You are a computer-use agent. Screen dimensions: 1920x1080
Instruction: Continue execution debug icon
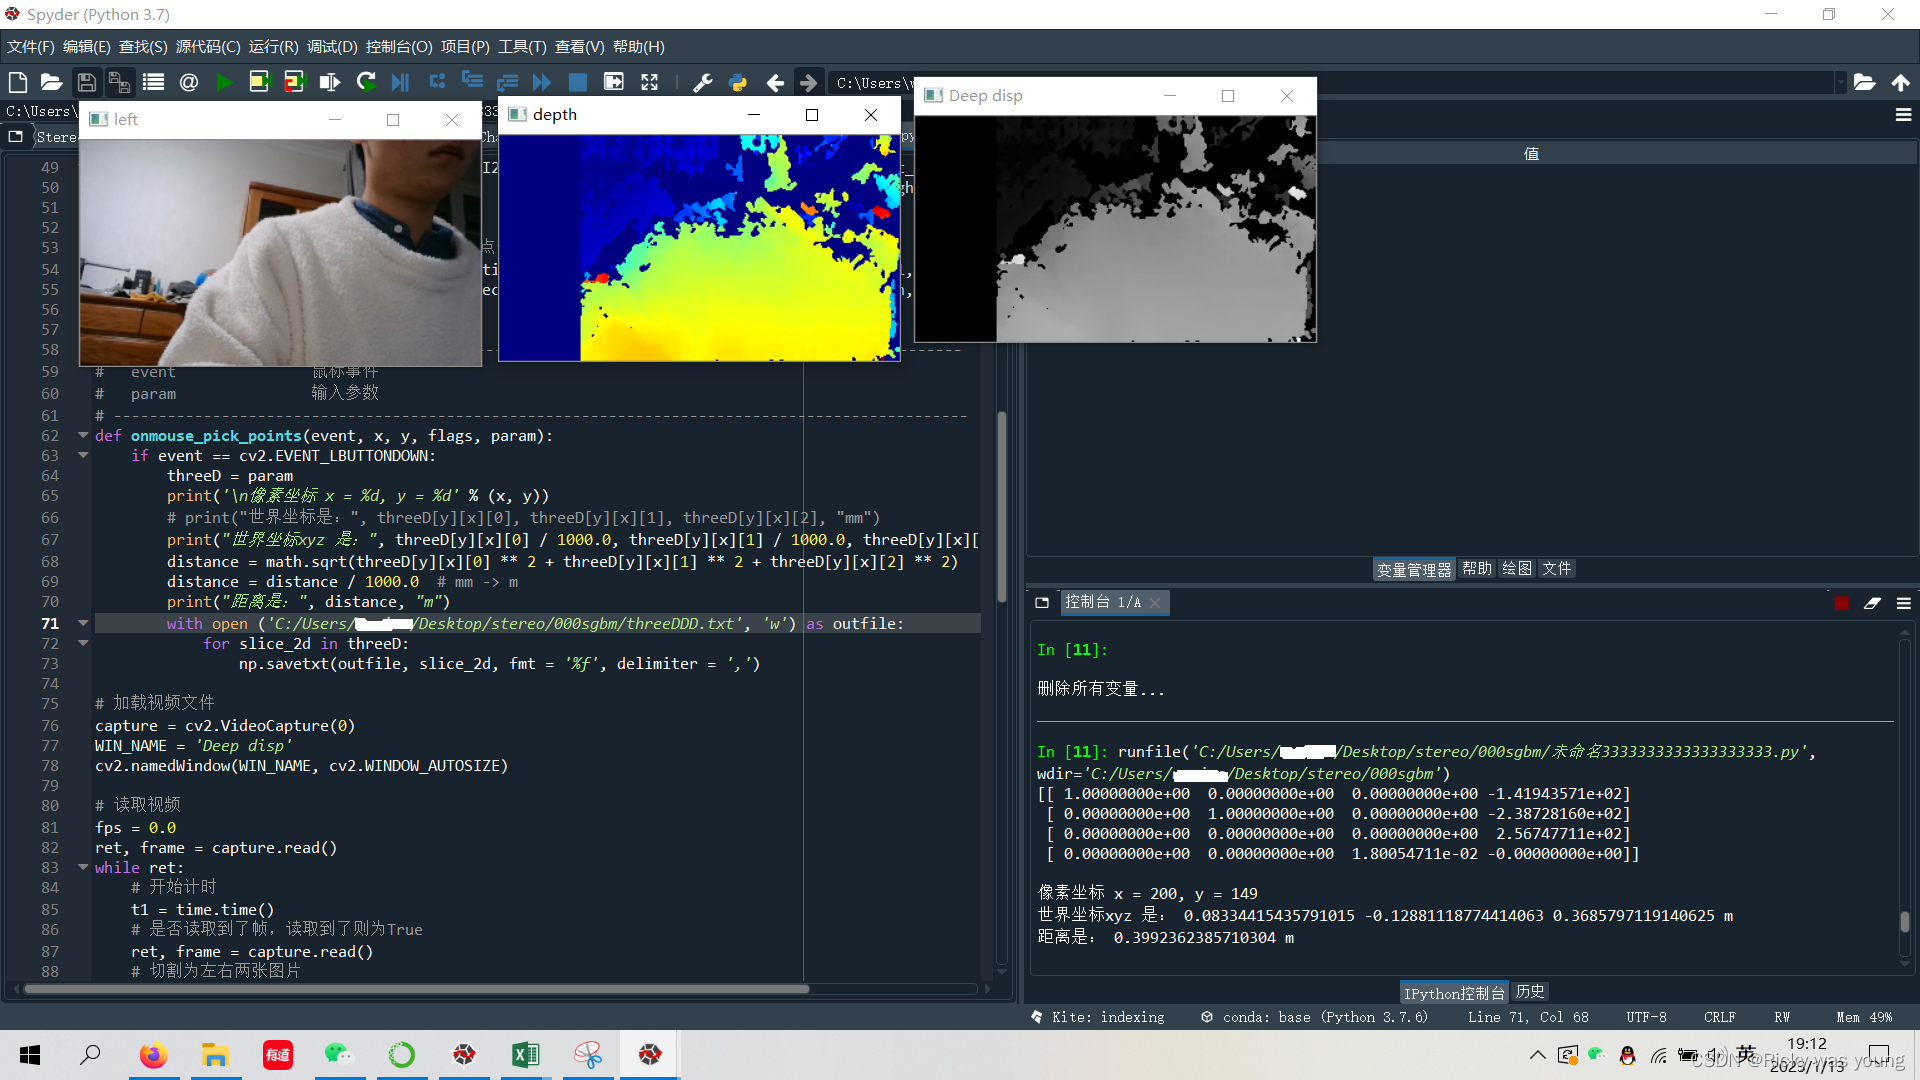[542, 83]
